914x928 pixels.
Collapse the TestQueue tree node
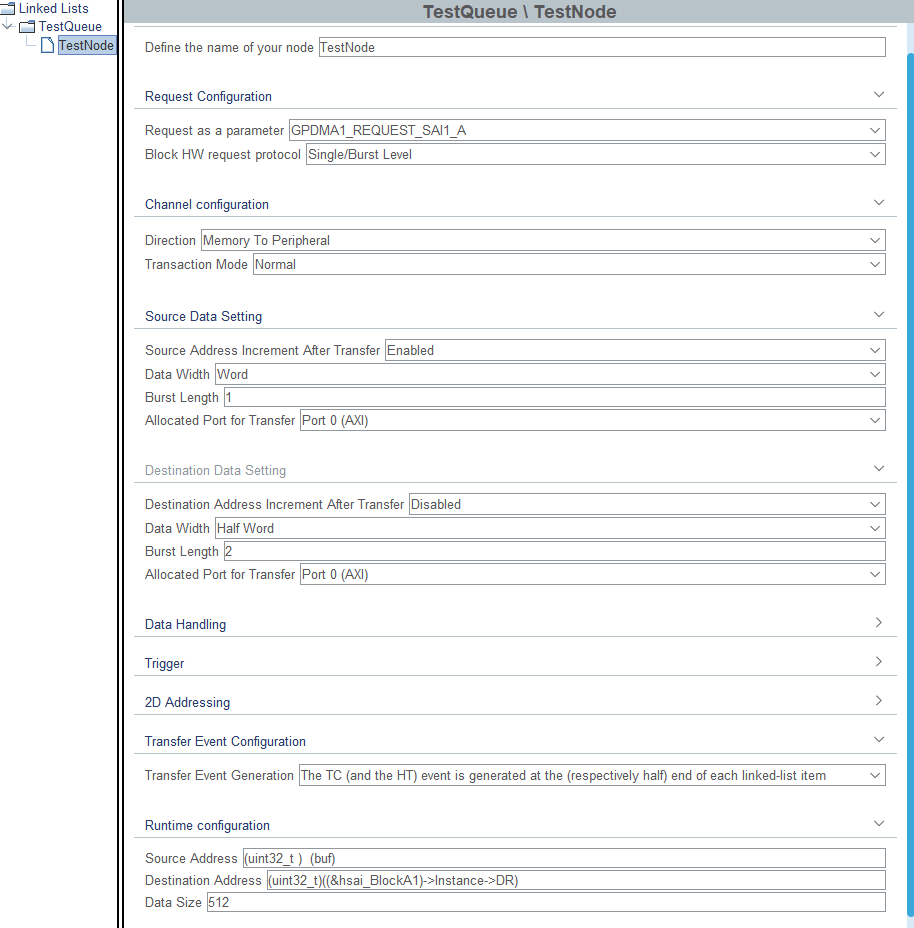pyautogui.click(x=7, y=26)
